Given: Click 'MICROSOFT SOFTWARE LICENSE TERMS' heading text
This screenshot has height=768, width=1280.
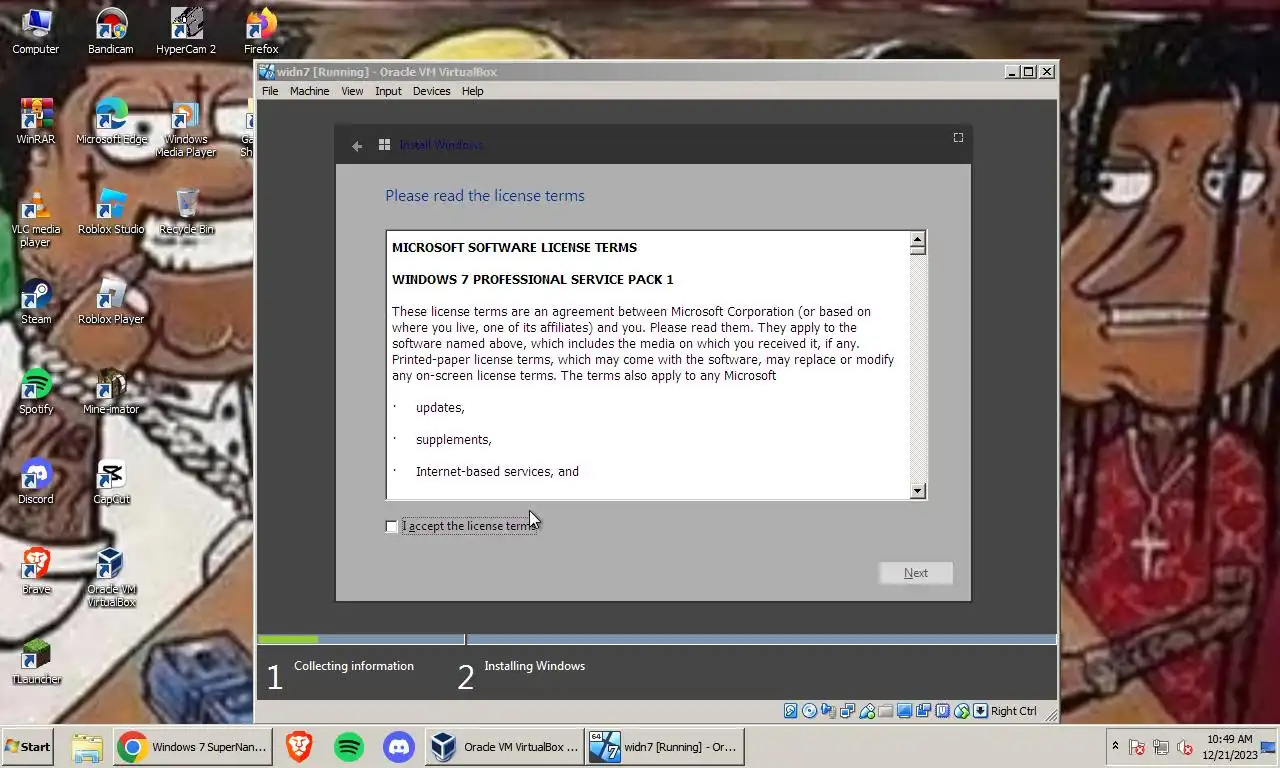Looking at the screenshot, I should [x=514, y=247].
